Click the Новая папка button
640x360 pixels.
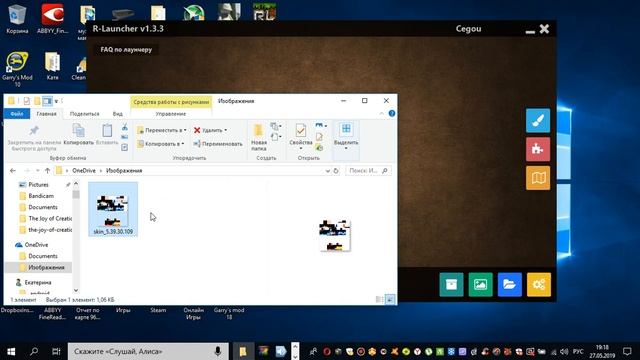[259, 138]
